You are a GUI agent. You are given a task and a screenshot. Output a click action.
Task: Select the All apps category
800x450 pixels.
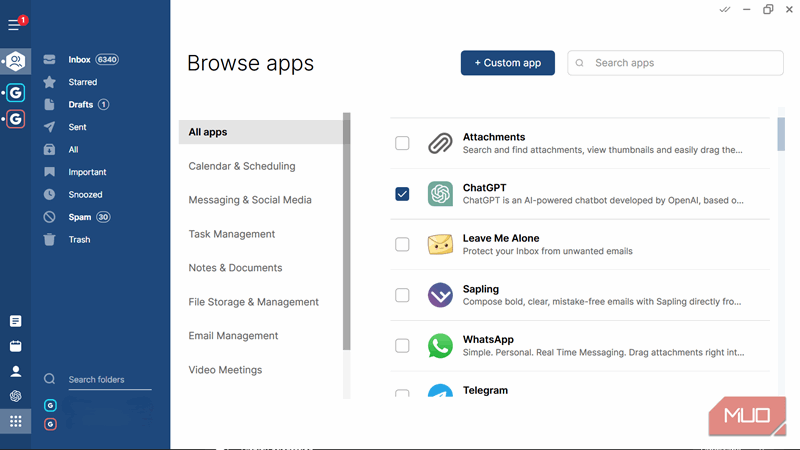[x=261, y=132]
